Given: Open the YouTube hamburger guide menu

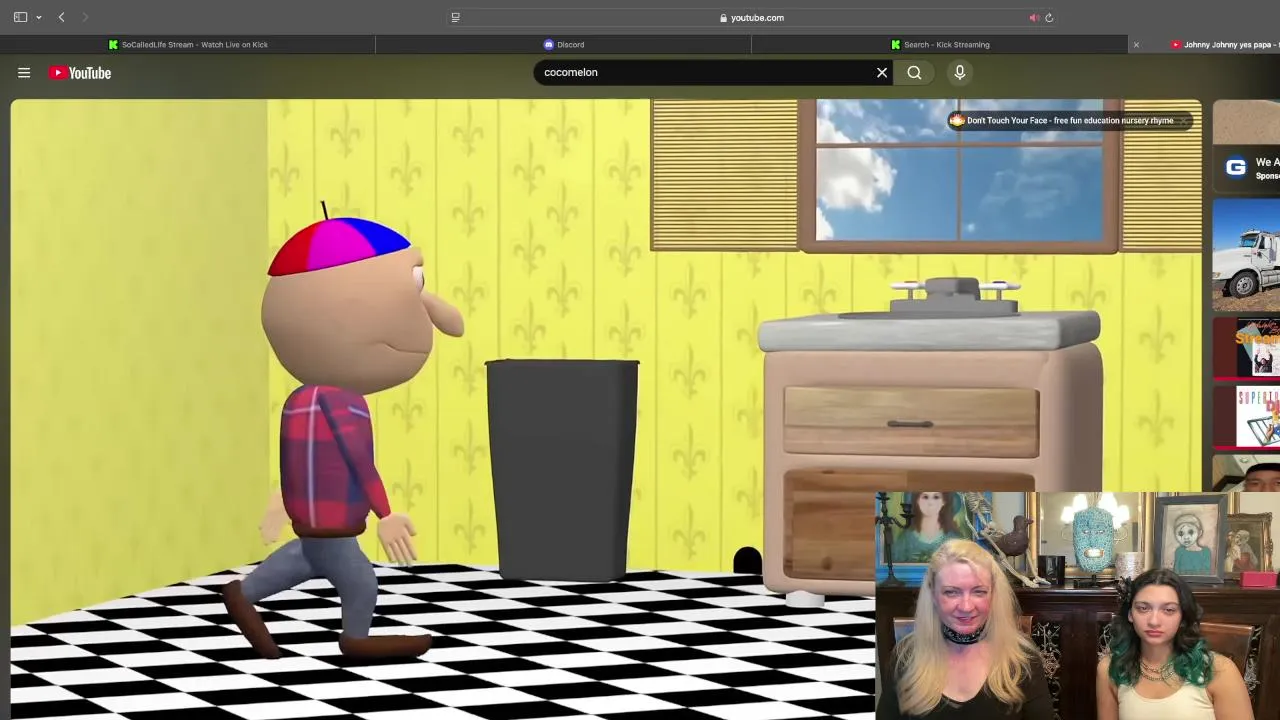Looking at the screenshot, I should pyautogui.click(x=24, y=72).
